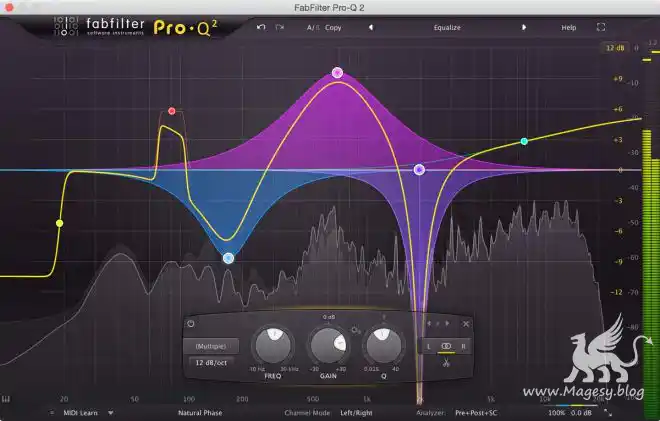Open the 12 dB/oct slope dropdown
660x421 pixels.
pos(211,362)
